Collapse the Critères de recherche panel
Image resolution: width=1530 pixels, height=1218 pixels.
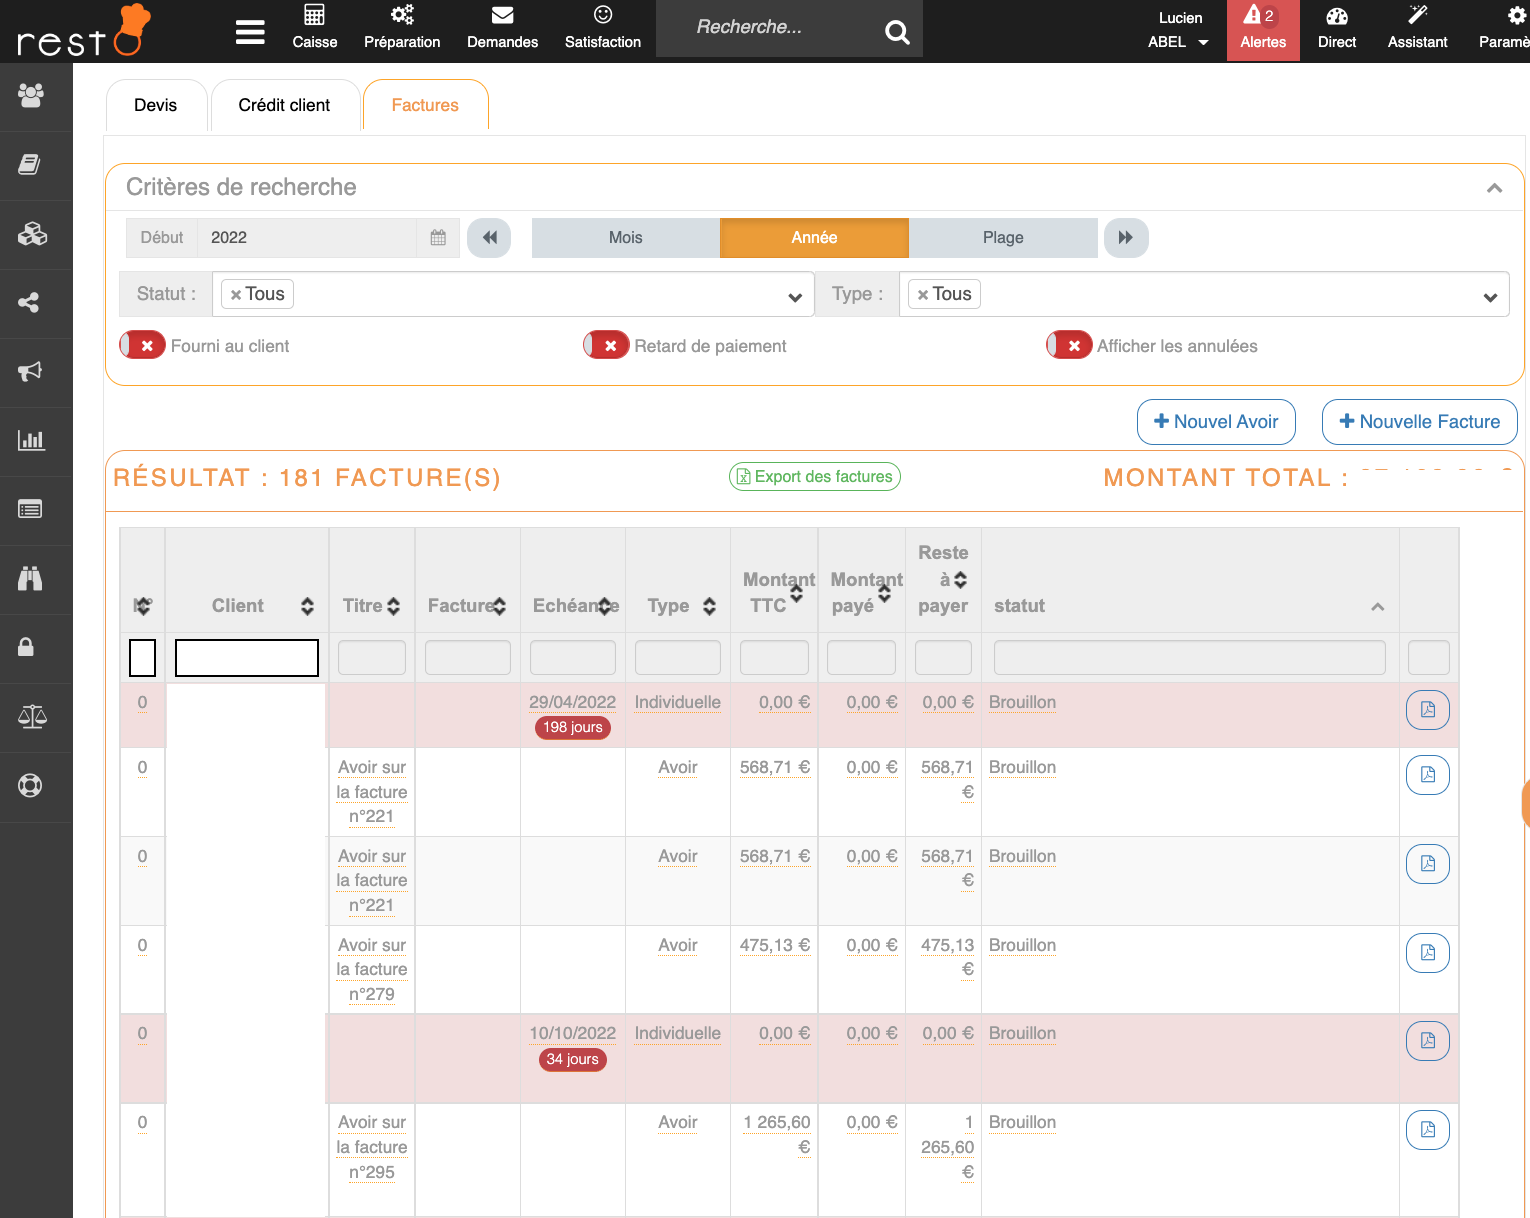1494,188
